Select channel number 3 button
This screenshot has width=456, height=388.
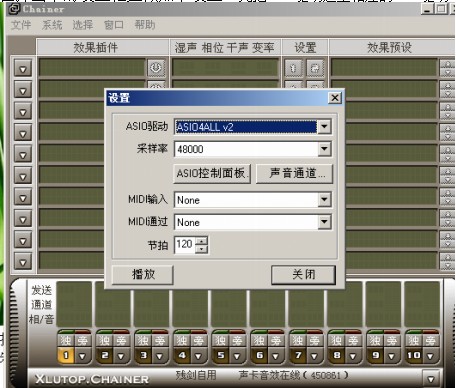click(143, 355)
